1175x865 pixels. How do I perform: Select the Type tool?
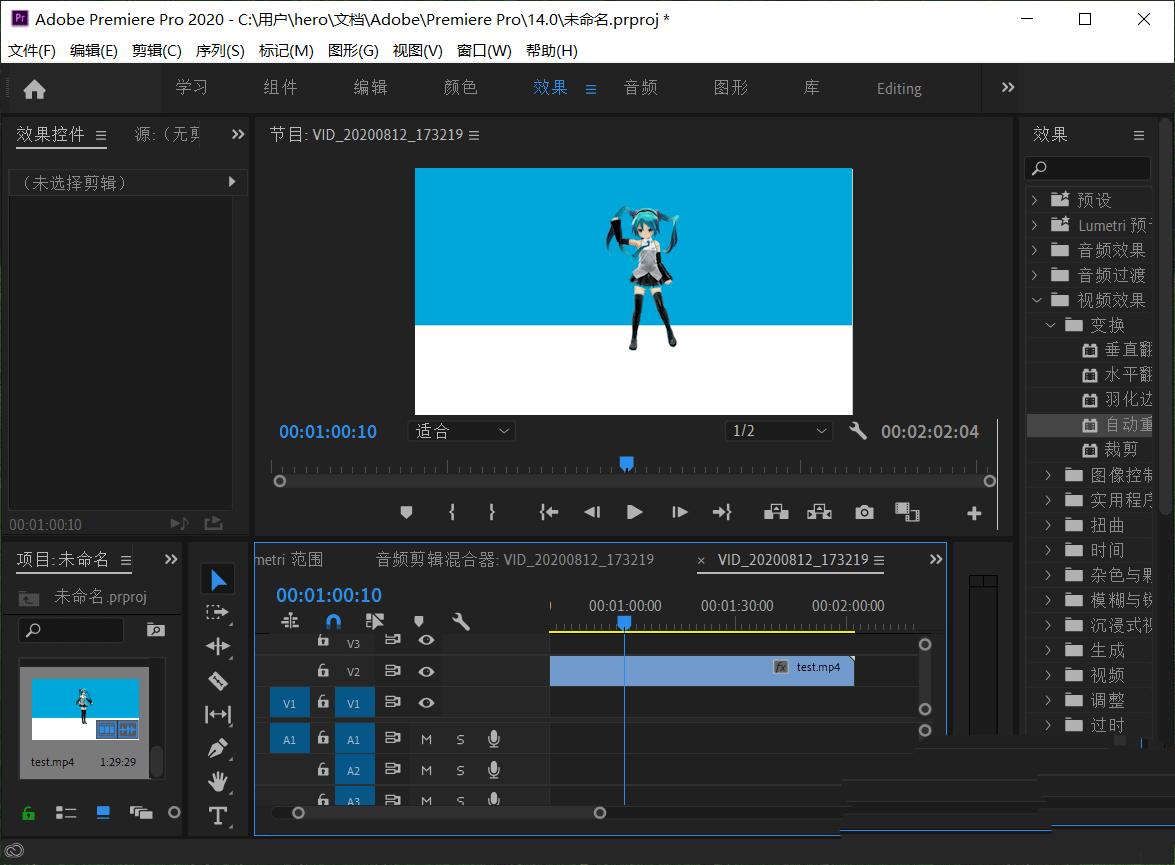pyautogui.click(x=218, y=815)
